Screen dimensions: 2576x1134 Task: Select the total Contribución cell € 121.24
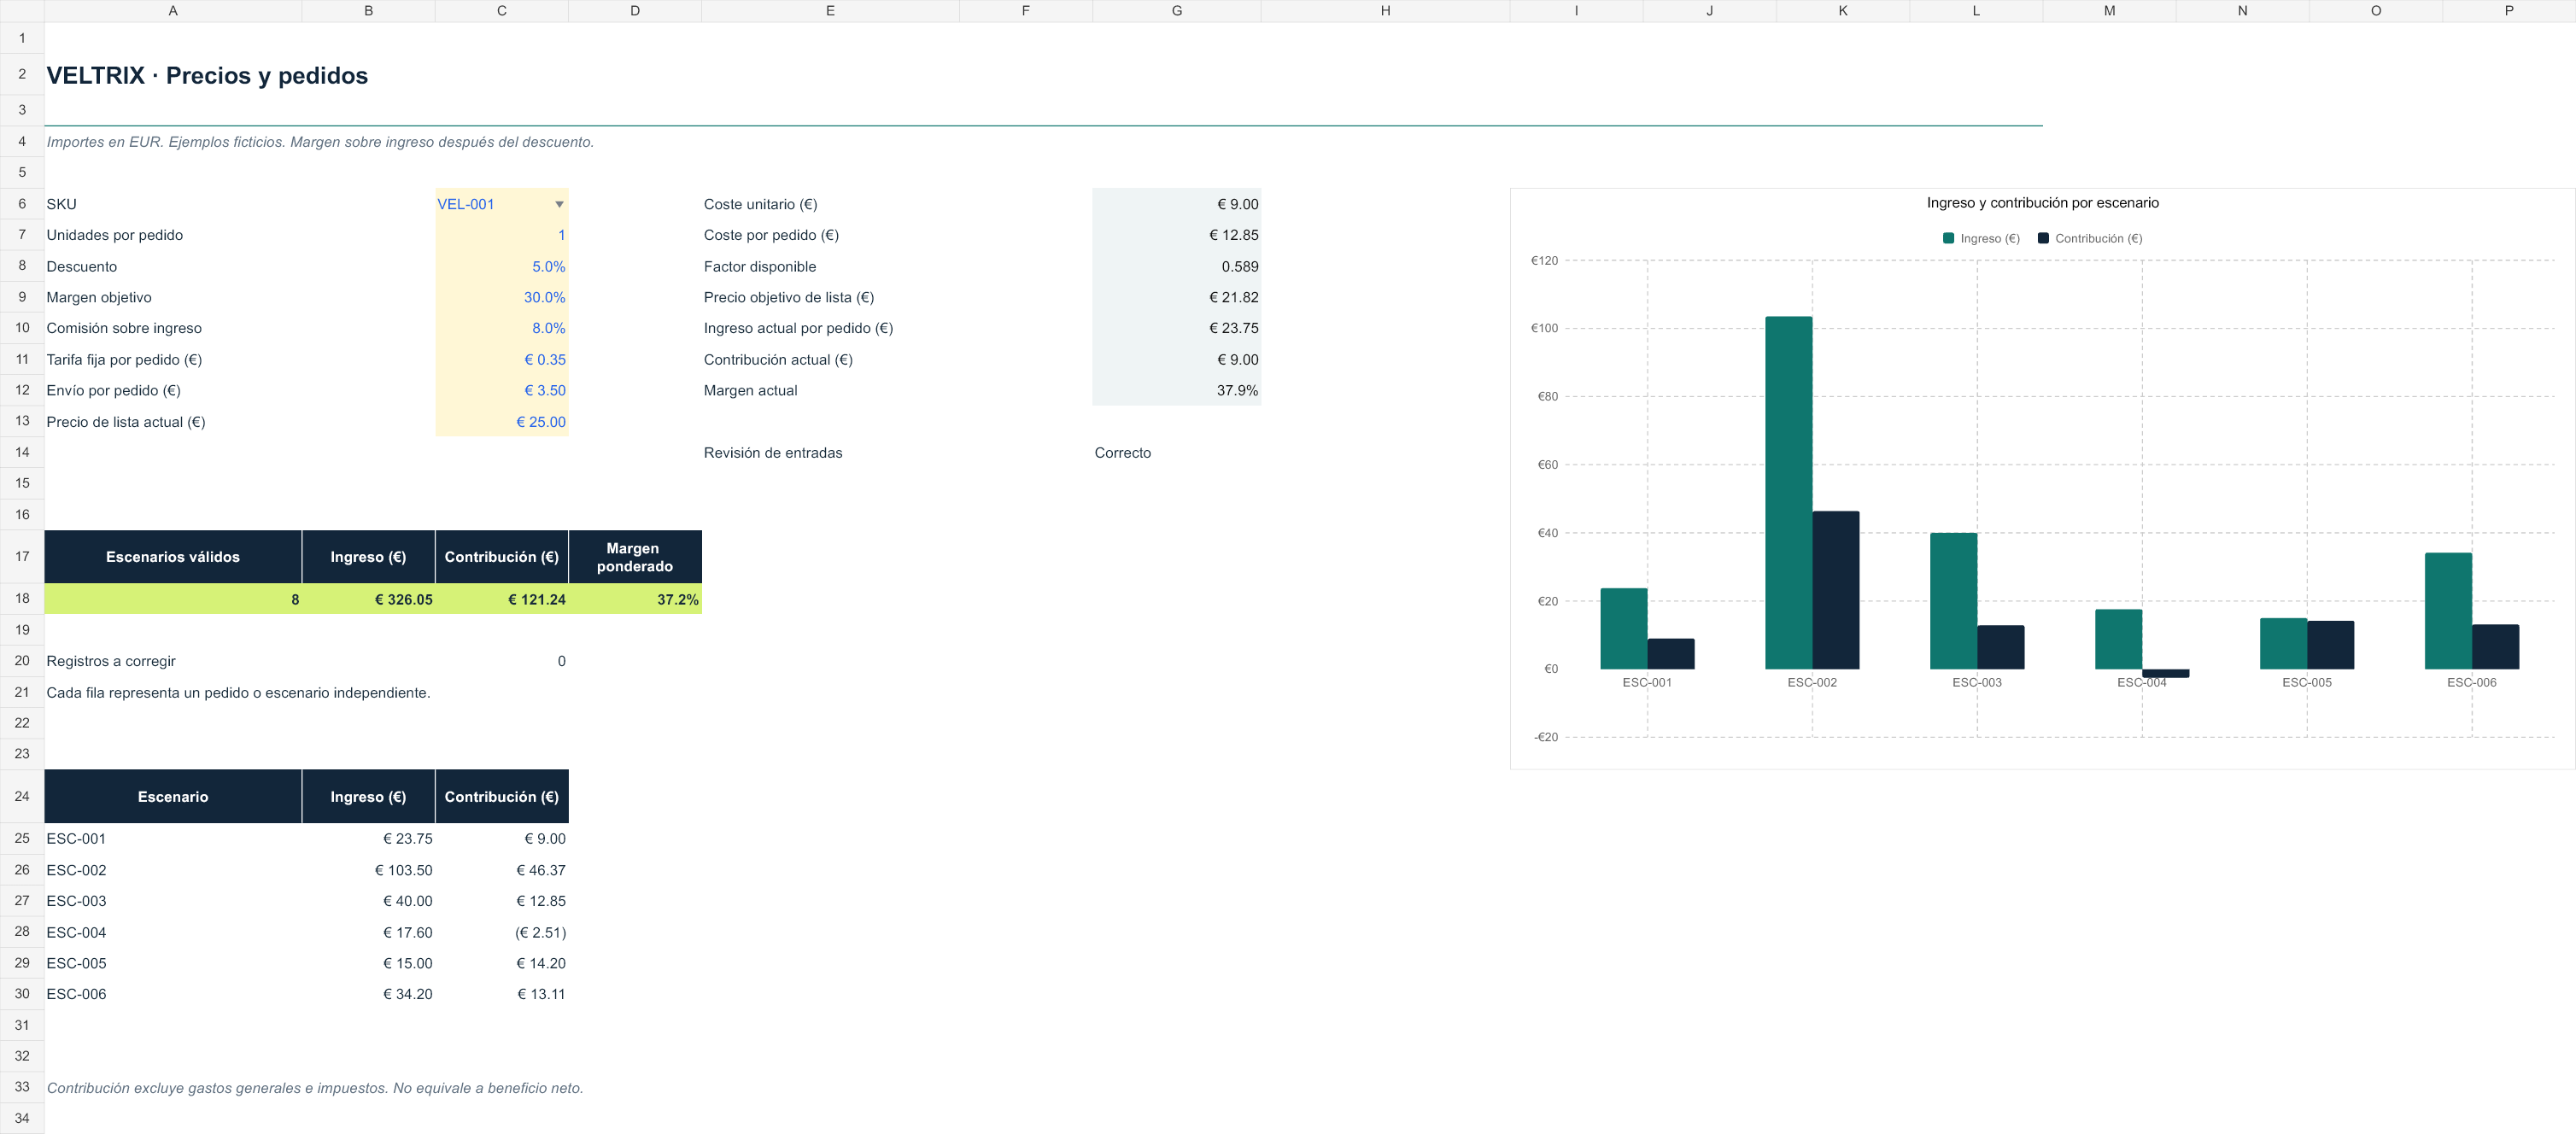[502, 599]
